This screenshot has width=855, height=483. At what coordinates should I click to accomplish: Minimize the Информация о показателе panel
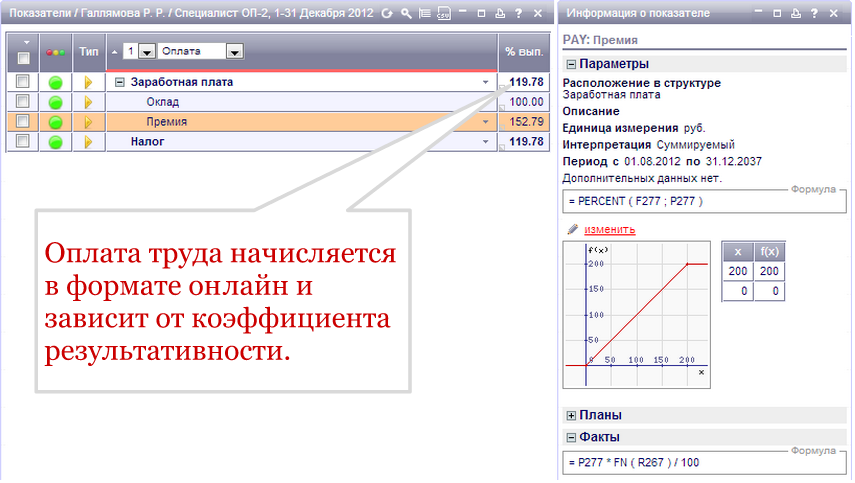(x=758, y=12)
